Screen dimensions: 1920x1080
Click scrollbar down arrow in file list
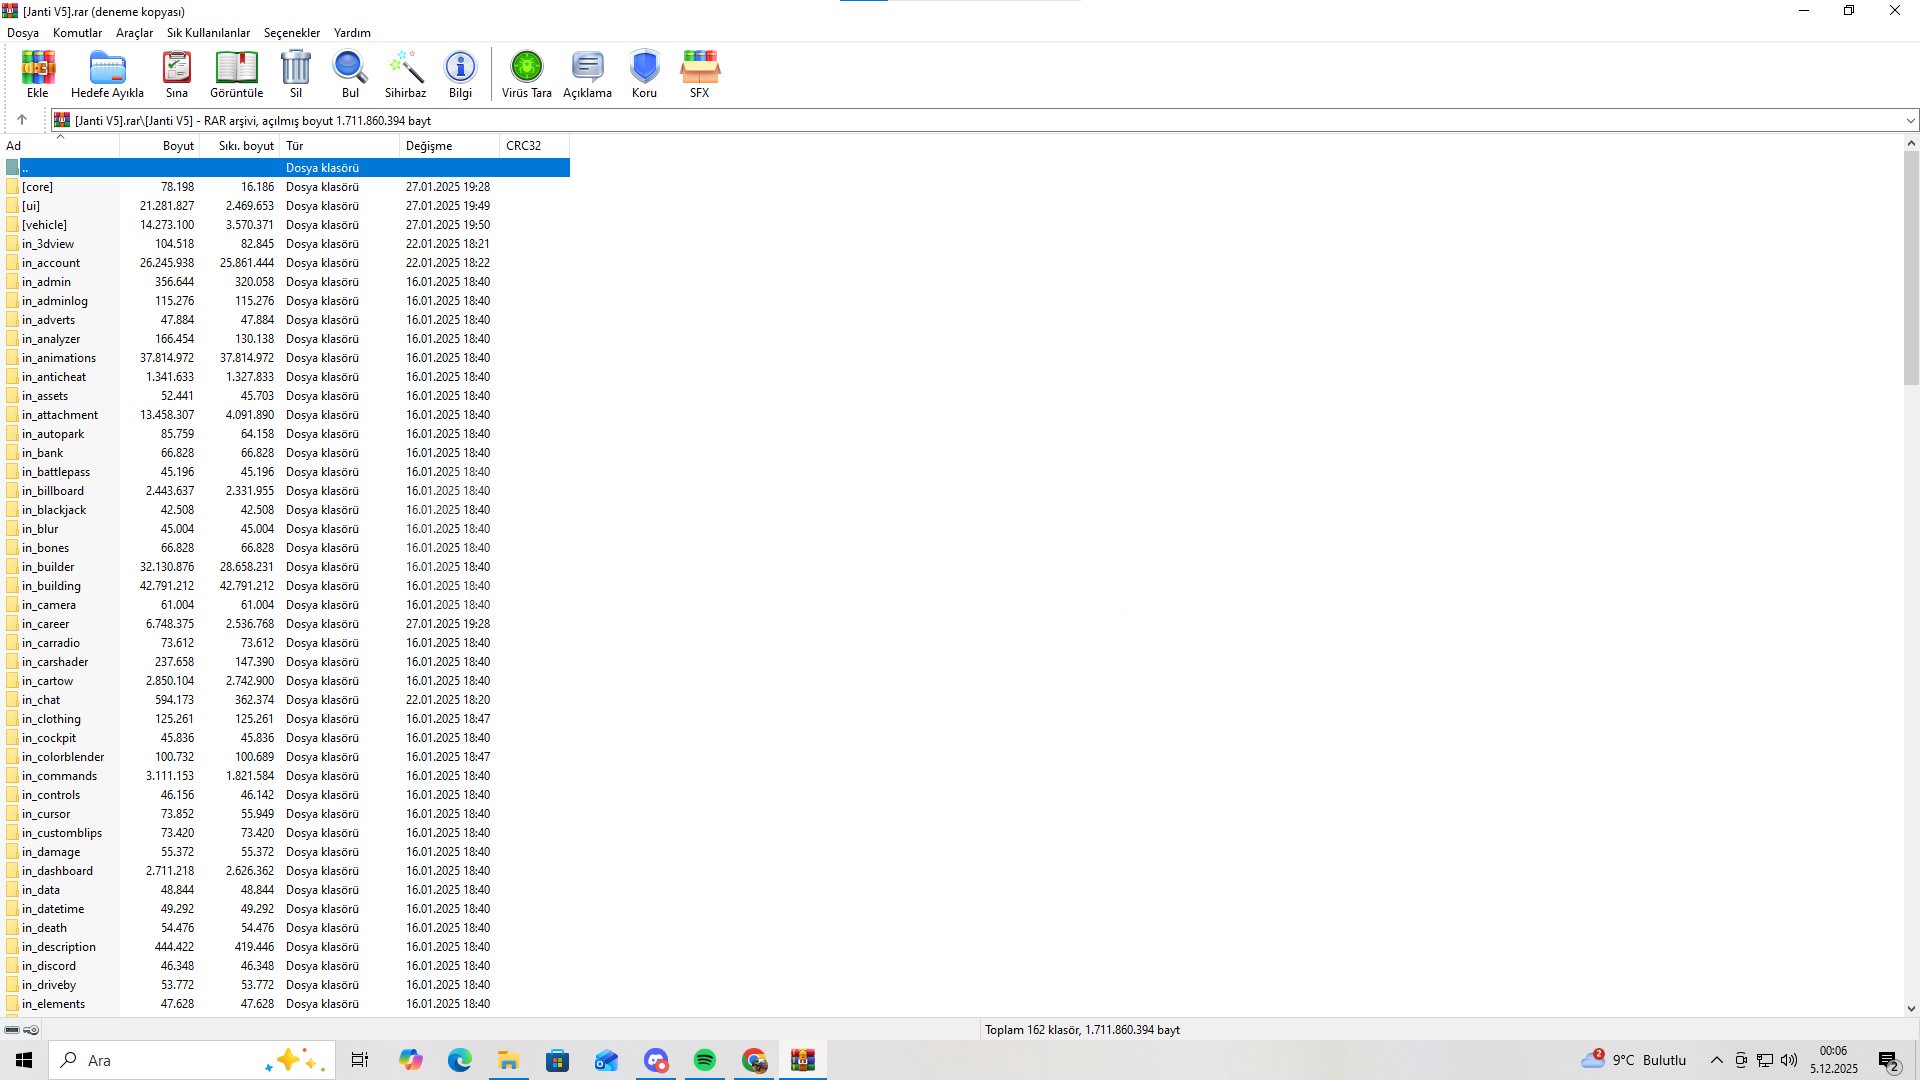1911,1009
